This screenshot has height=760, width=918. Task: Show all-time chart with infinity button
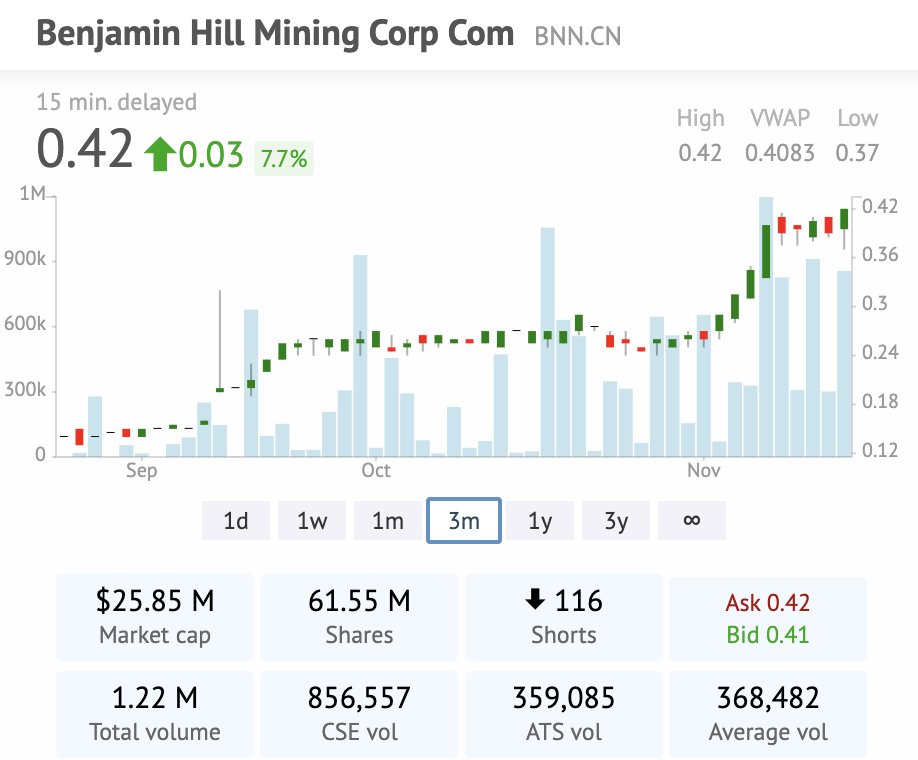pos(691,520)
